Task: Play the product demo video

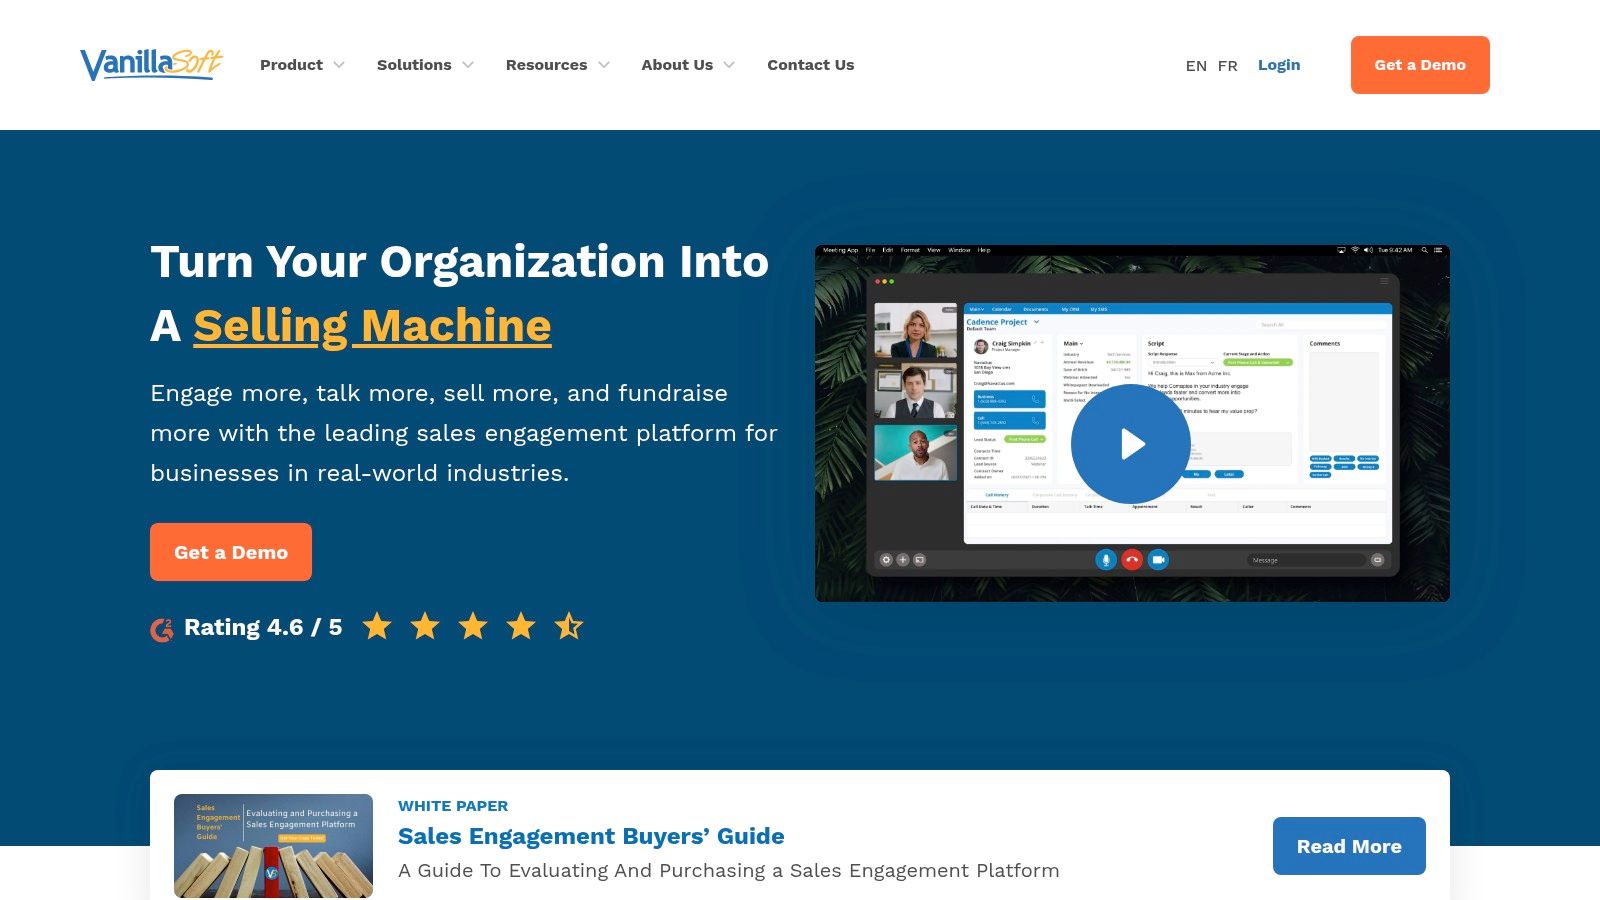Action: tap(1131, 444)
